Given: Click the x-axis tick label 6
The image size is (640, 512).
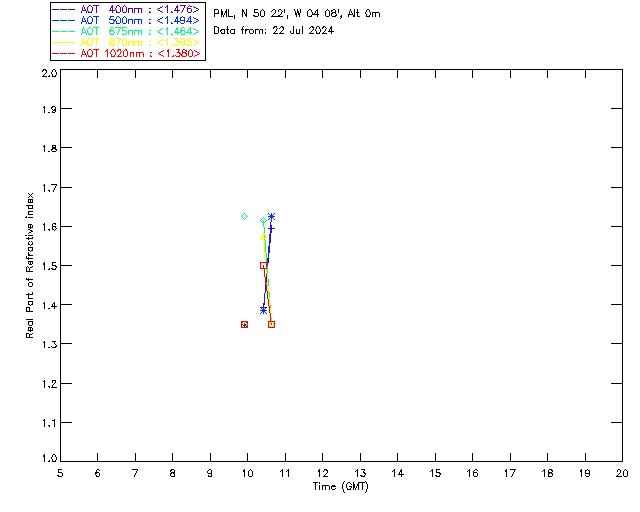Looking at the screenshot, I should tap(98, 473).
